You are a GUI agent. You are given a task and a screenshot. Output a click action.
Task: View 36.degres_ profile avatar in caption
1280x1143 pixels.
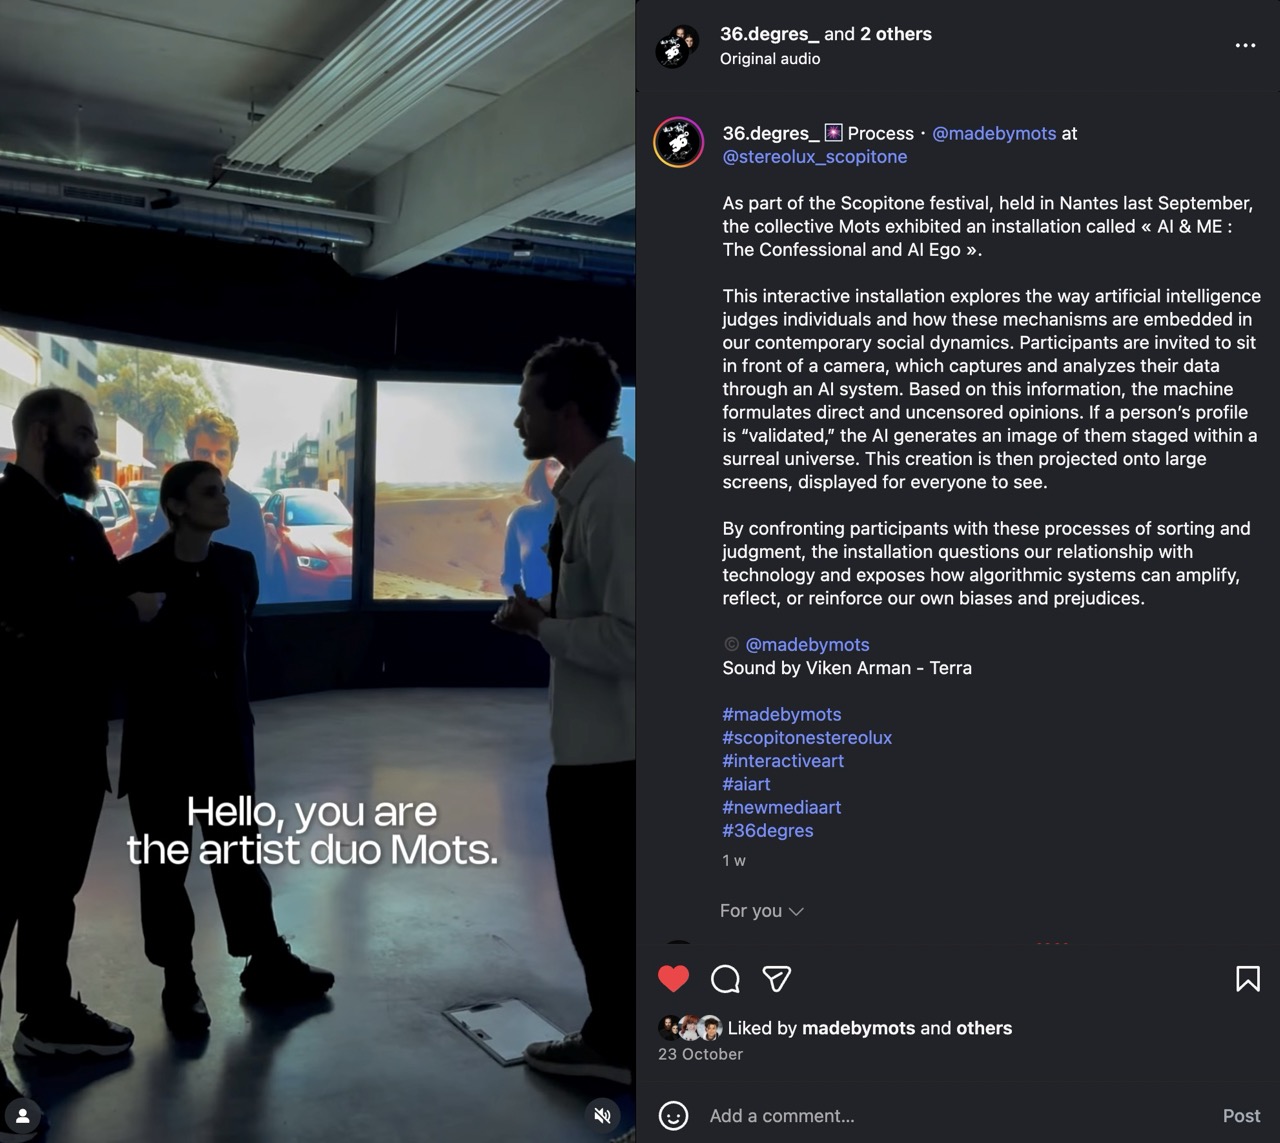tap(679, 142)
